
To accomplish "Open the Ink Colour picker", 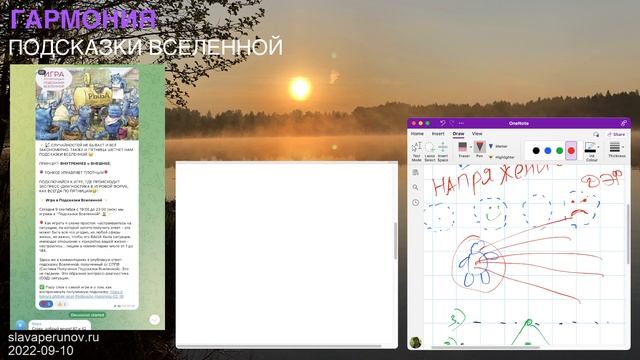I will 591,151.
